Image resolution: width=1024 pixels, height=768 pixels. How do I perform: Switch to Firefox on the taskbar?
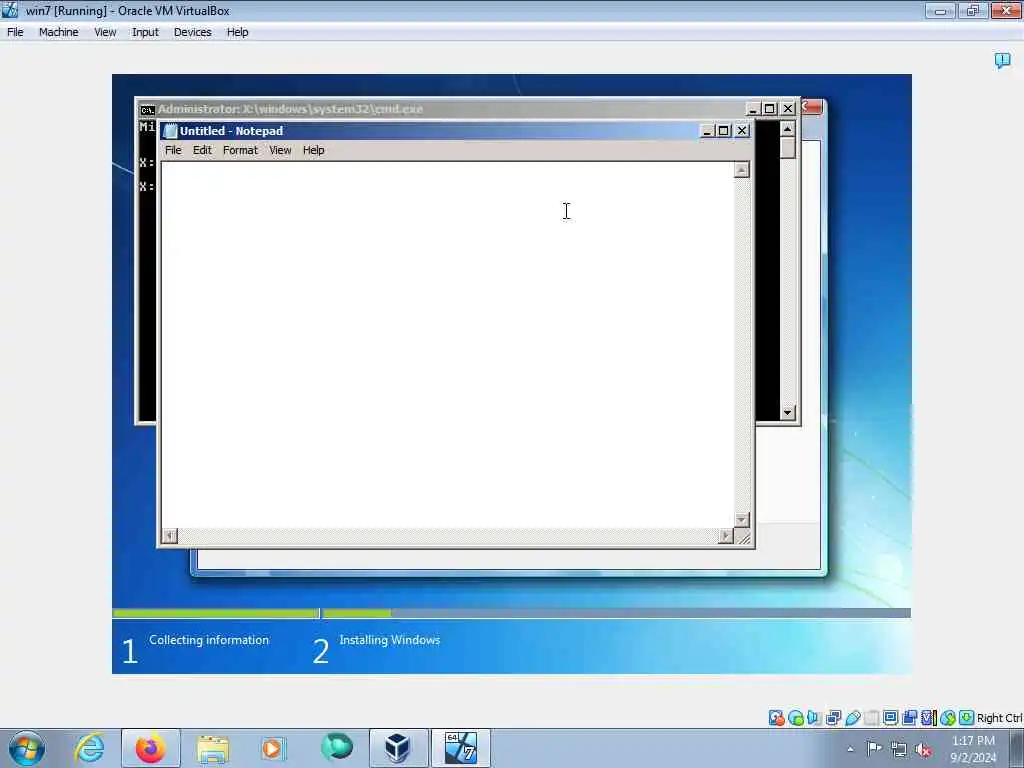(x=150, y=748)
